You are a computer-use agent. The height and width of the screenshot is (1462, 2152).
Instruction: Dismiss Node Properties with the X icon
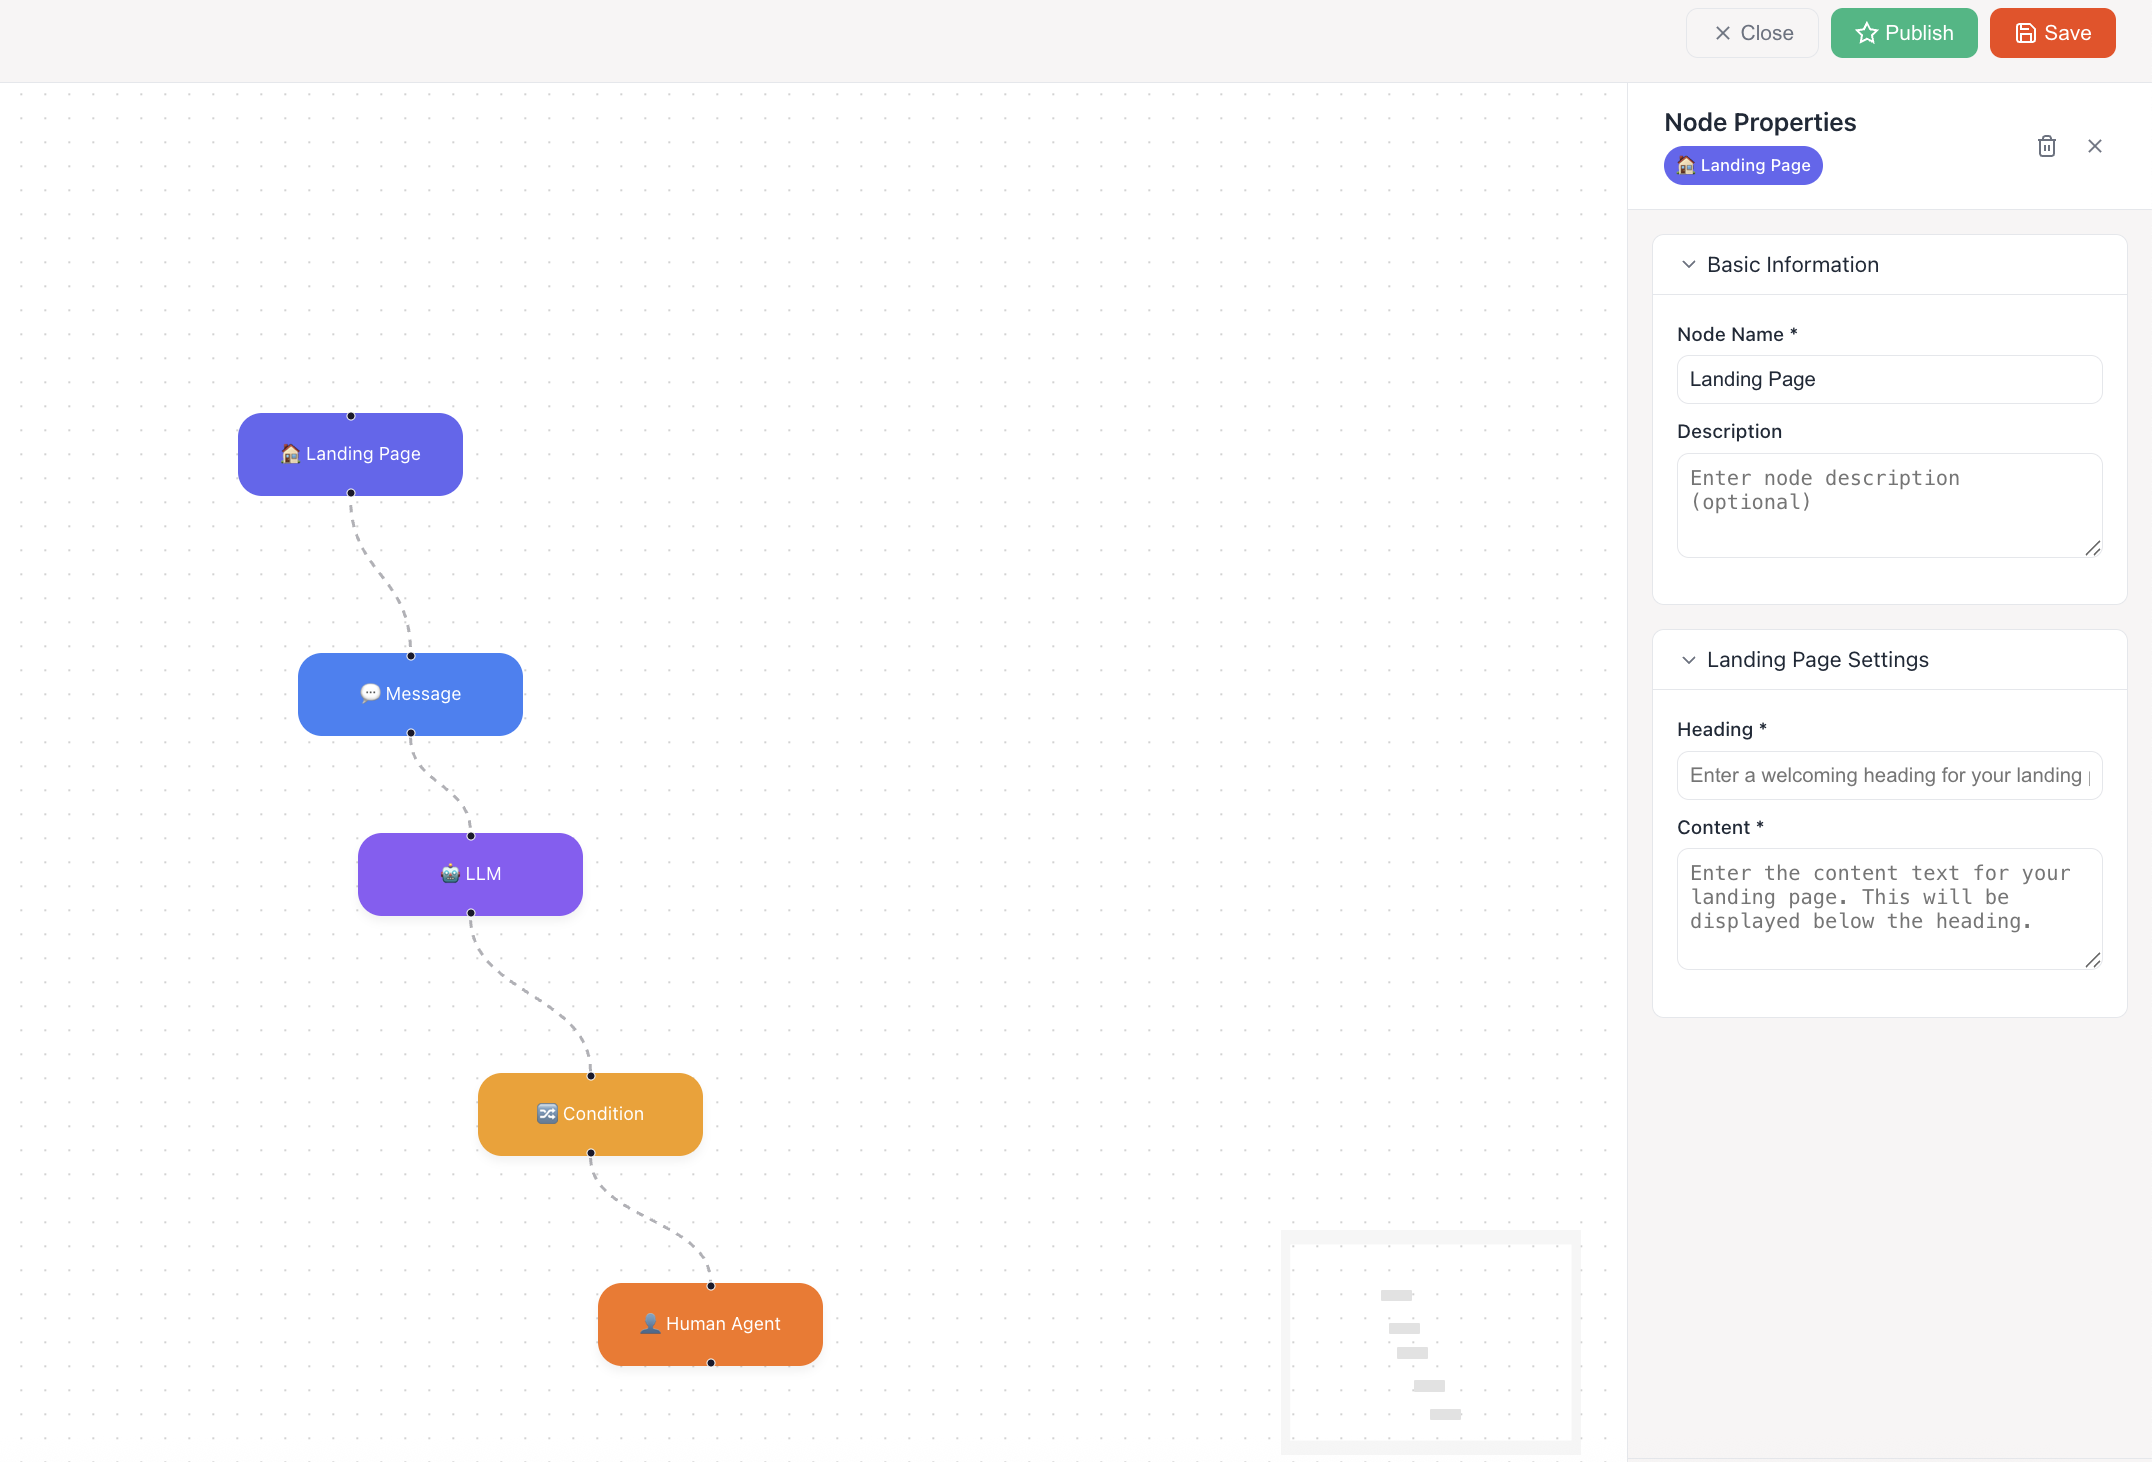pyautogui.click(x=2095, y=146)
